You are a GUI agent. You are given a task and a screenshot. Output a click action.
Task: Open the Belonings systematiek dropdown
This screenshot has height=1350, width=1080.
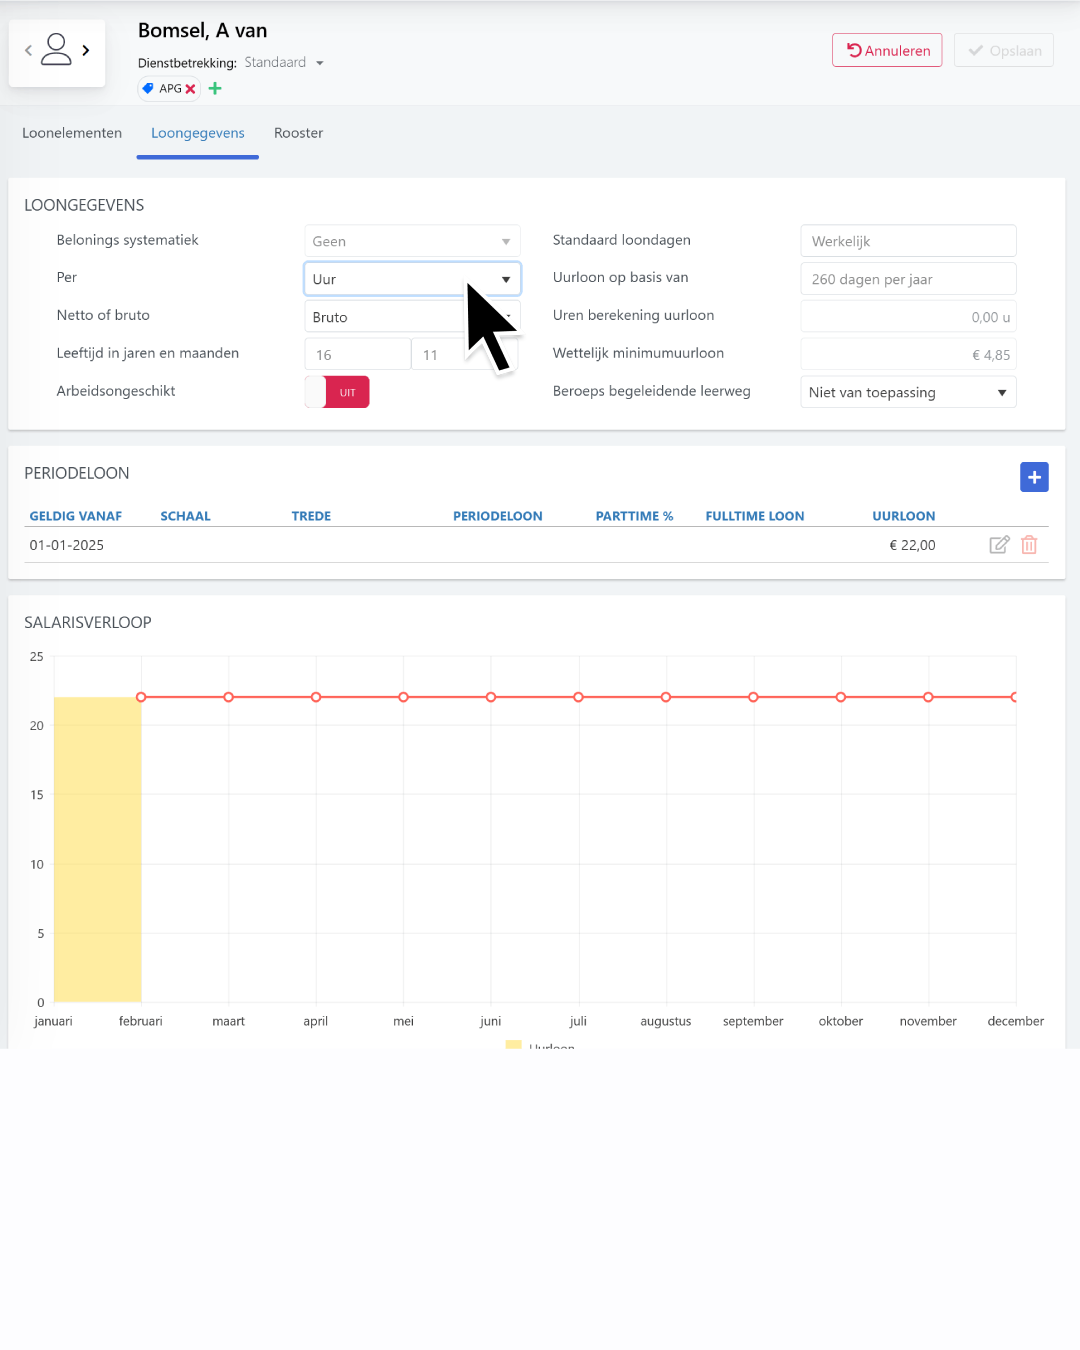pyautogui.click(x=411, y=241)
